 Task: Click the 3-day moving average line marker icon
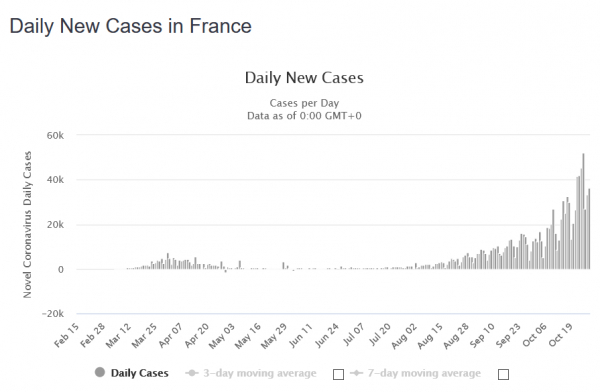coord(192,373)
